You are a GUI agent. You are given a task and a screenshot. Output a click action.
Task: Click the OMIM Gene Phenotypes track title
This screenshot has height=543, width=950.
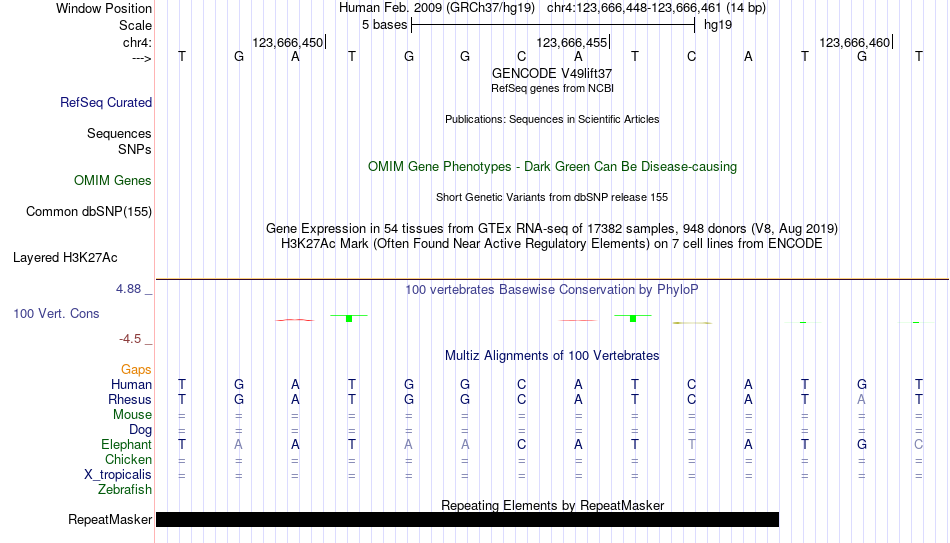click(x=552, y=167)
